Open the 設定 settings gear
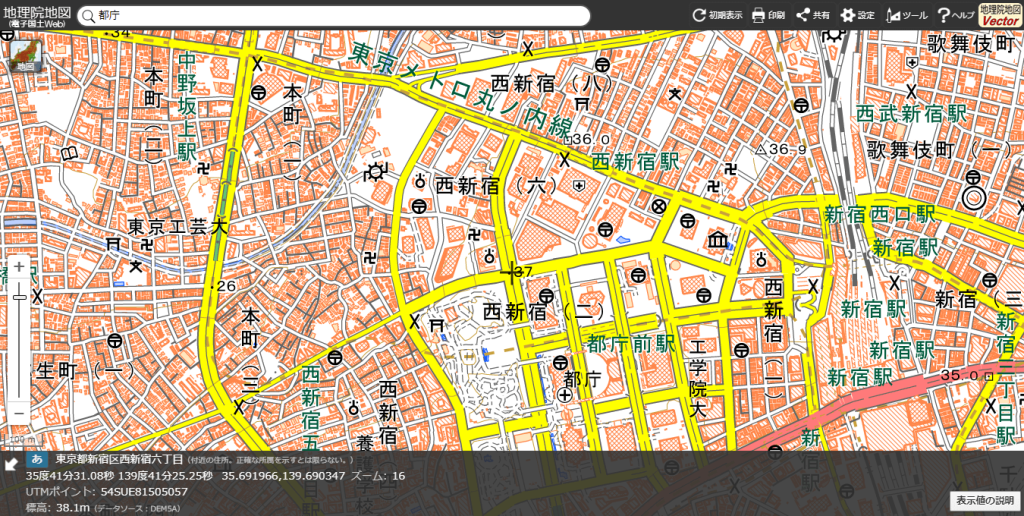 pos(857,15)
